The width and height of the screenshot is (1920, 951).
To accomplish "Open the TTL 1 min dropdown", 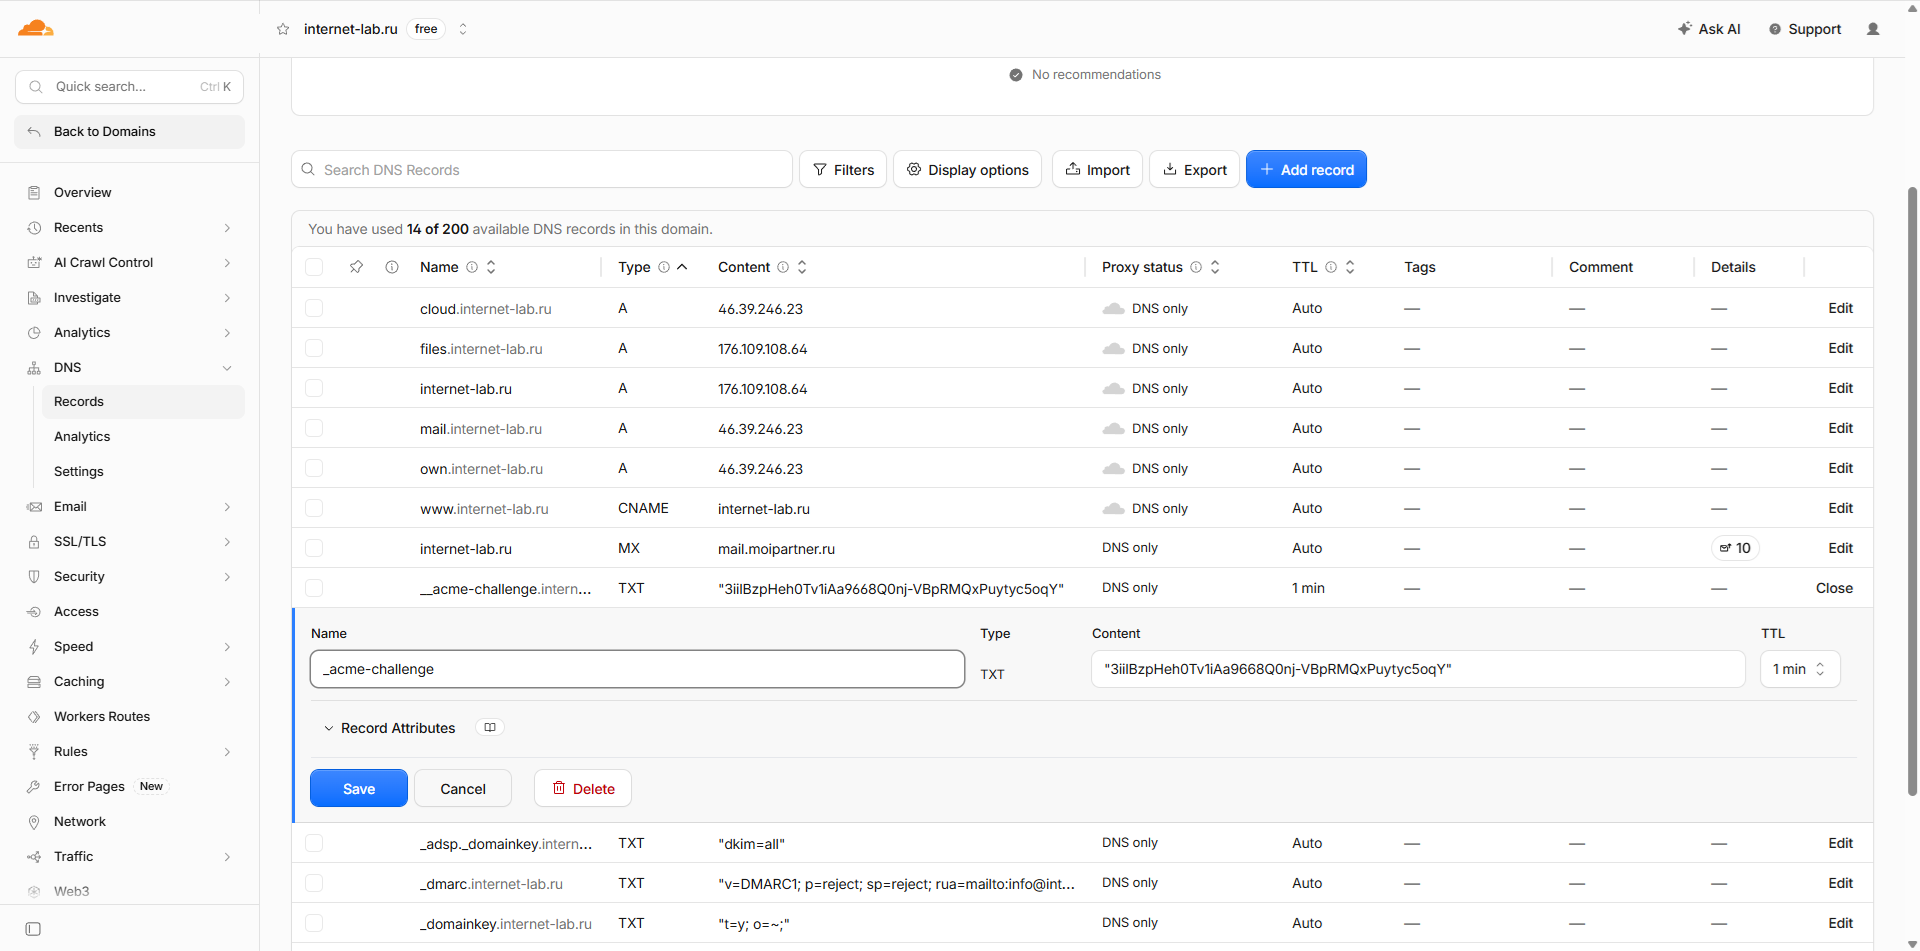I will [x=1800, y=669].
